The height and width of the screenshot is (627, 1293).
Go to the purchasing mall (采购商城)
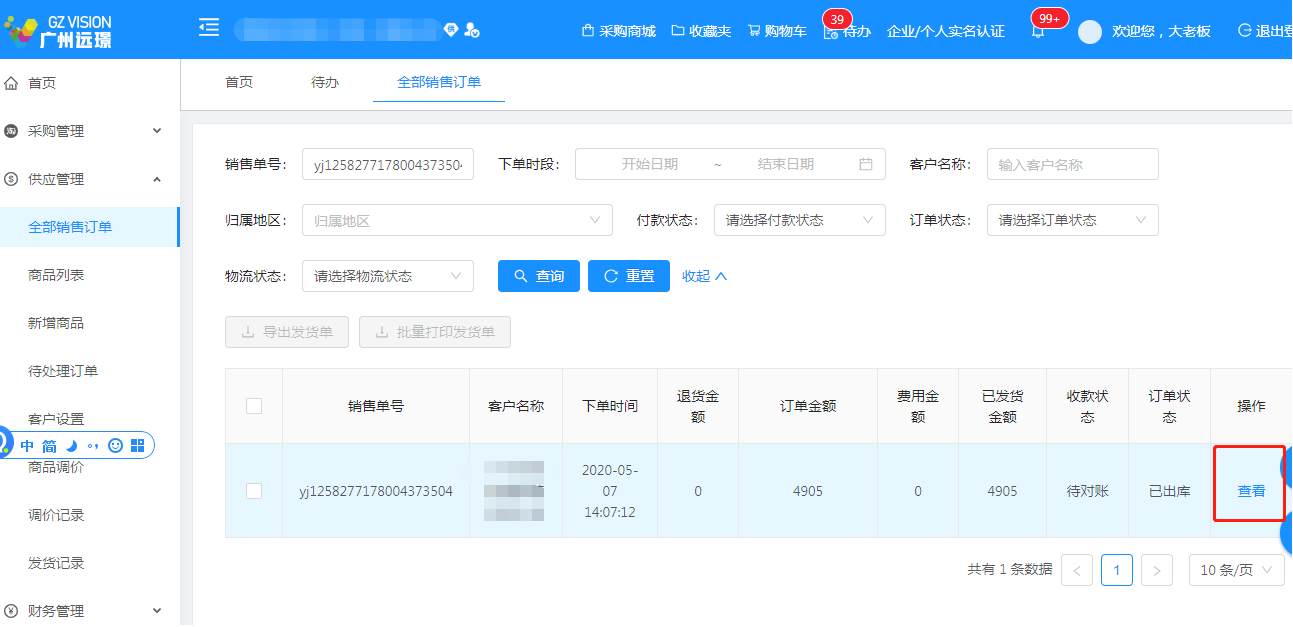tap(618, 31)
